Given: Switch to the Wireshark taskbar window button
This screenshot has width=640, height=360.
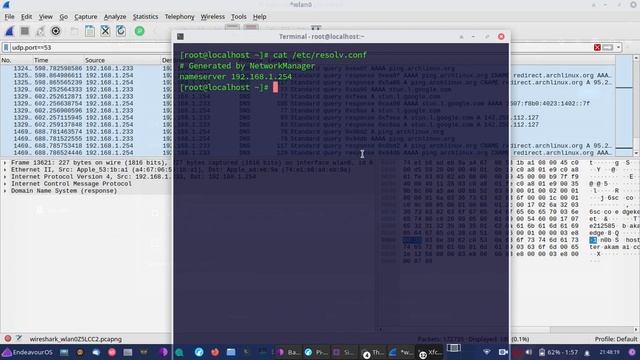Looking at the screenshot, I should (x=401, y=352).
